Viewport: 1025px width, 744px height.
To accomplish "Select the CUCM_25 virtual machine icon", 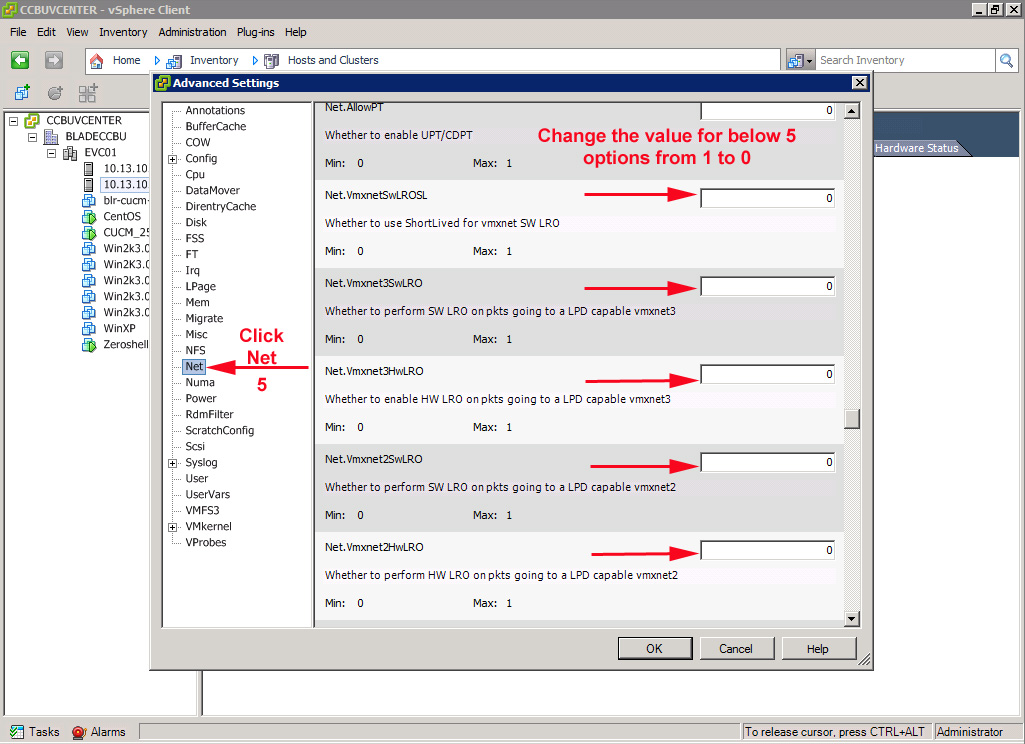I will pos(89,233).
